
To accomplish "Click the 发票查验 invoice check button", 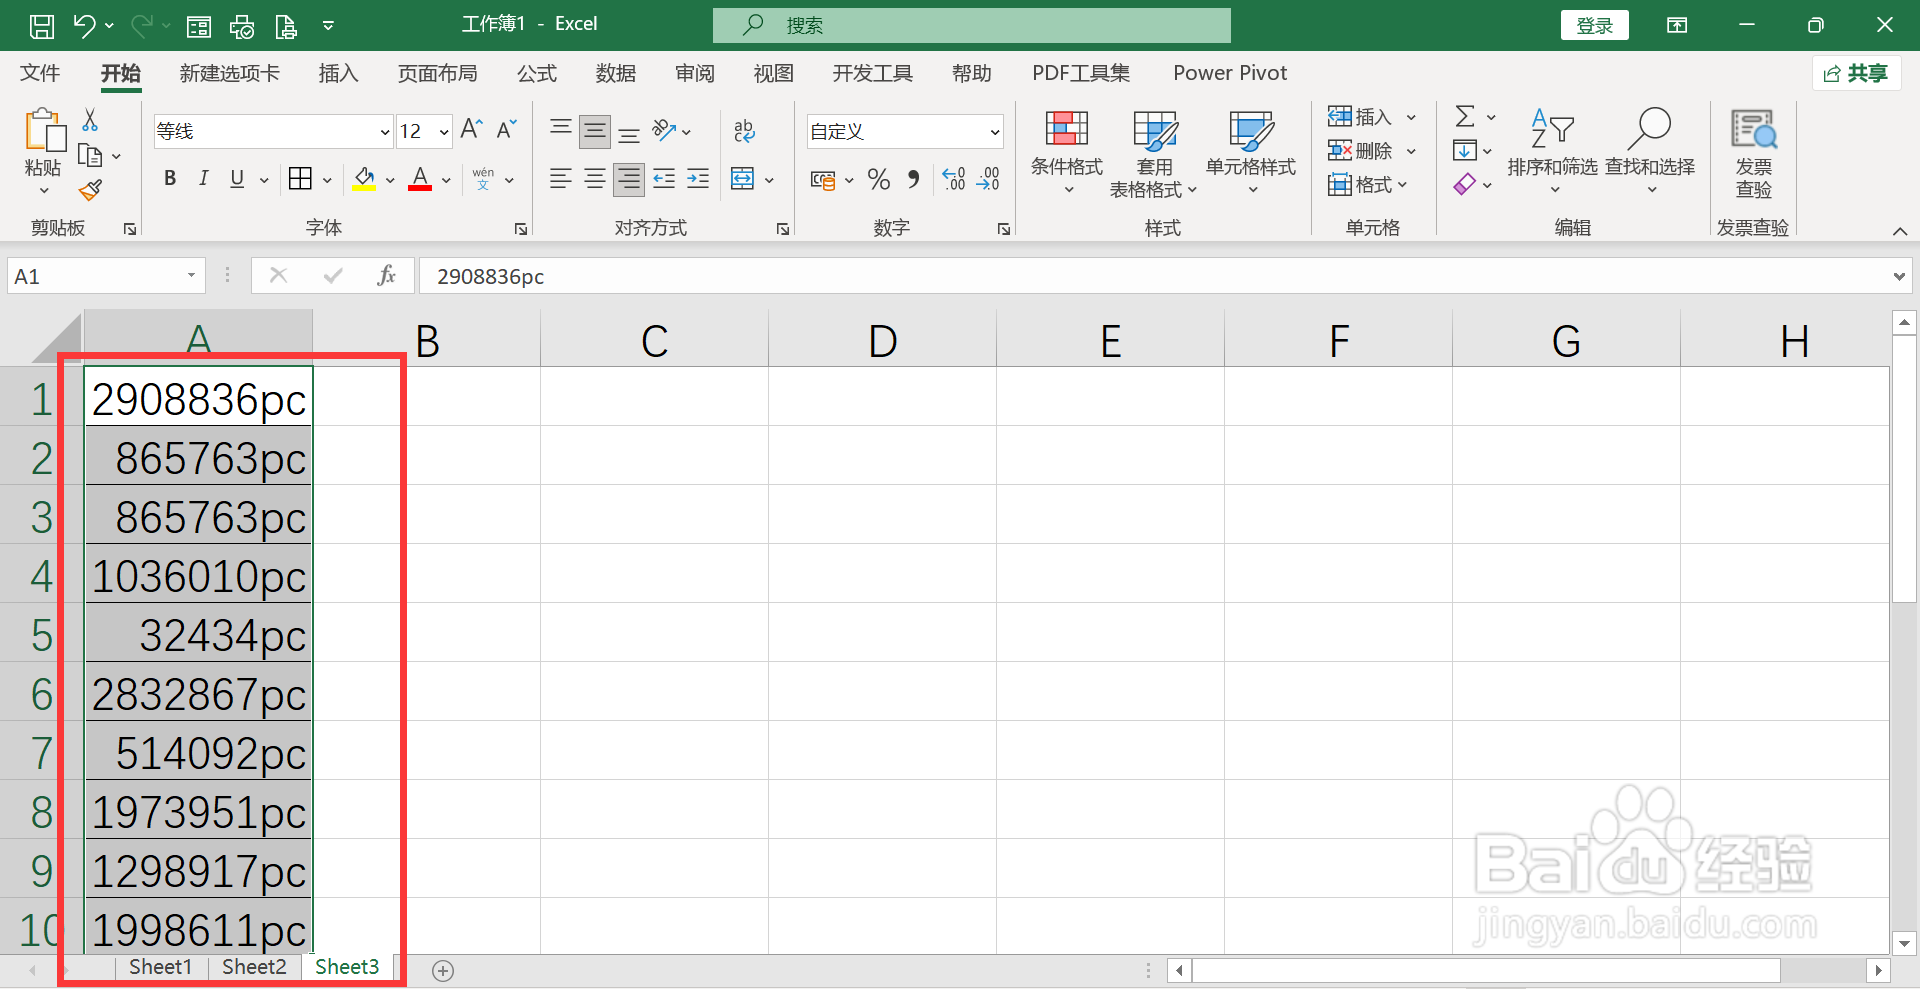I will [x=1753, y=154].
